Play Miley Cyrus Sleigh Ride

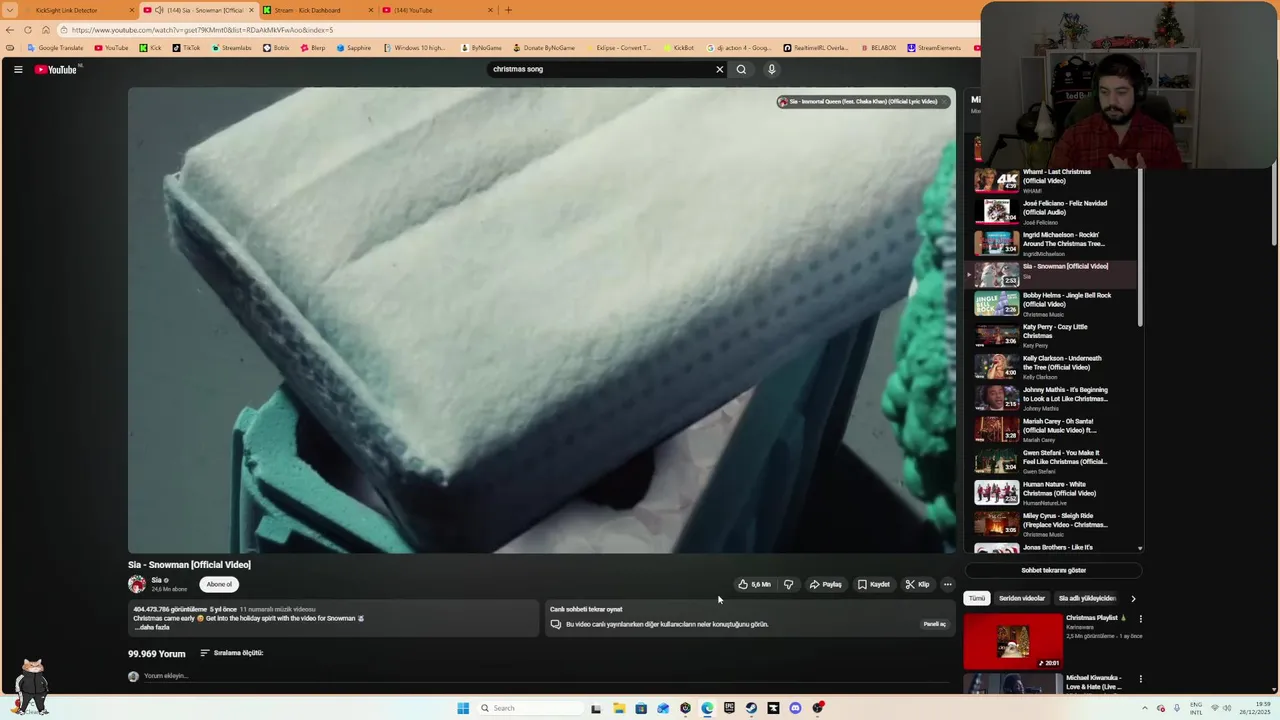pyautogui.click(x=1052, y=524)
